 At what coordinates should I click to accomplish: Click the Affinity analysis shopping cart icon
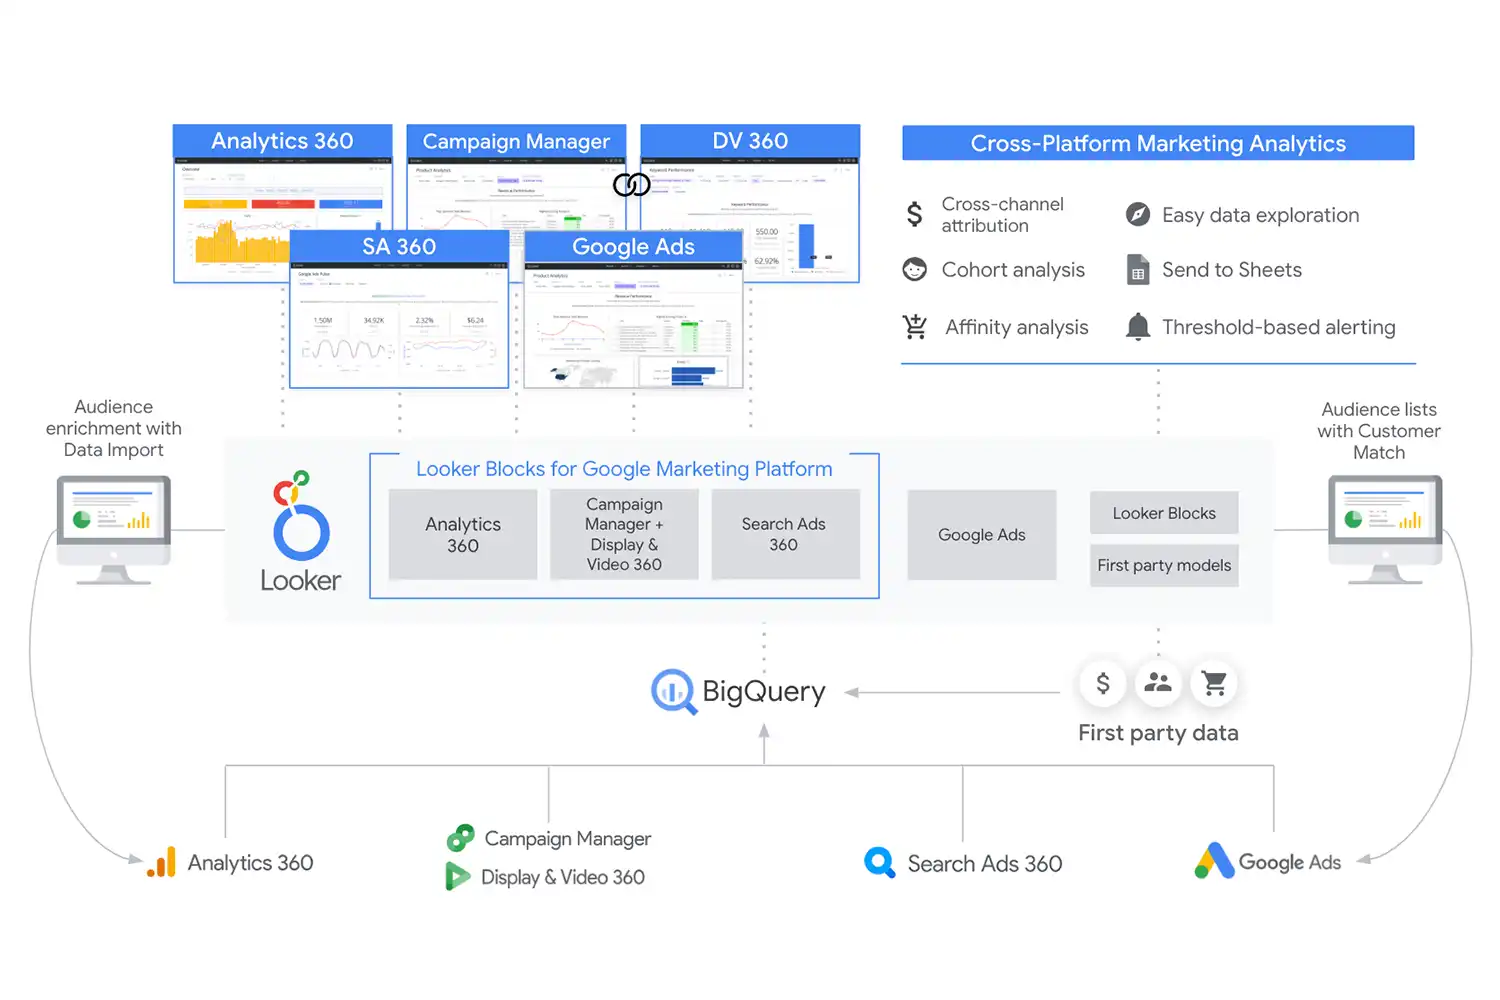tap(914, 327)
